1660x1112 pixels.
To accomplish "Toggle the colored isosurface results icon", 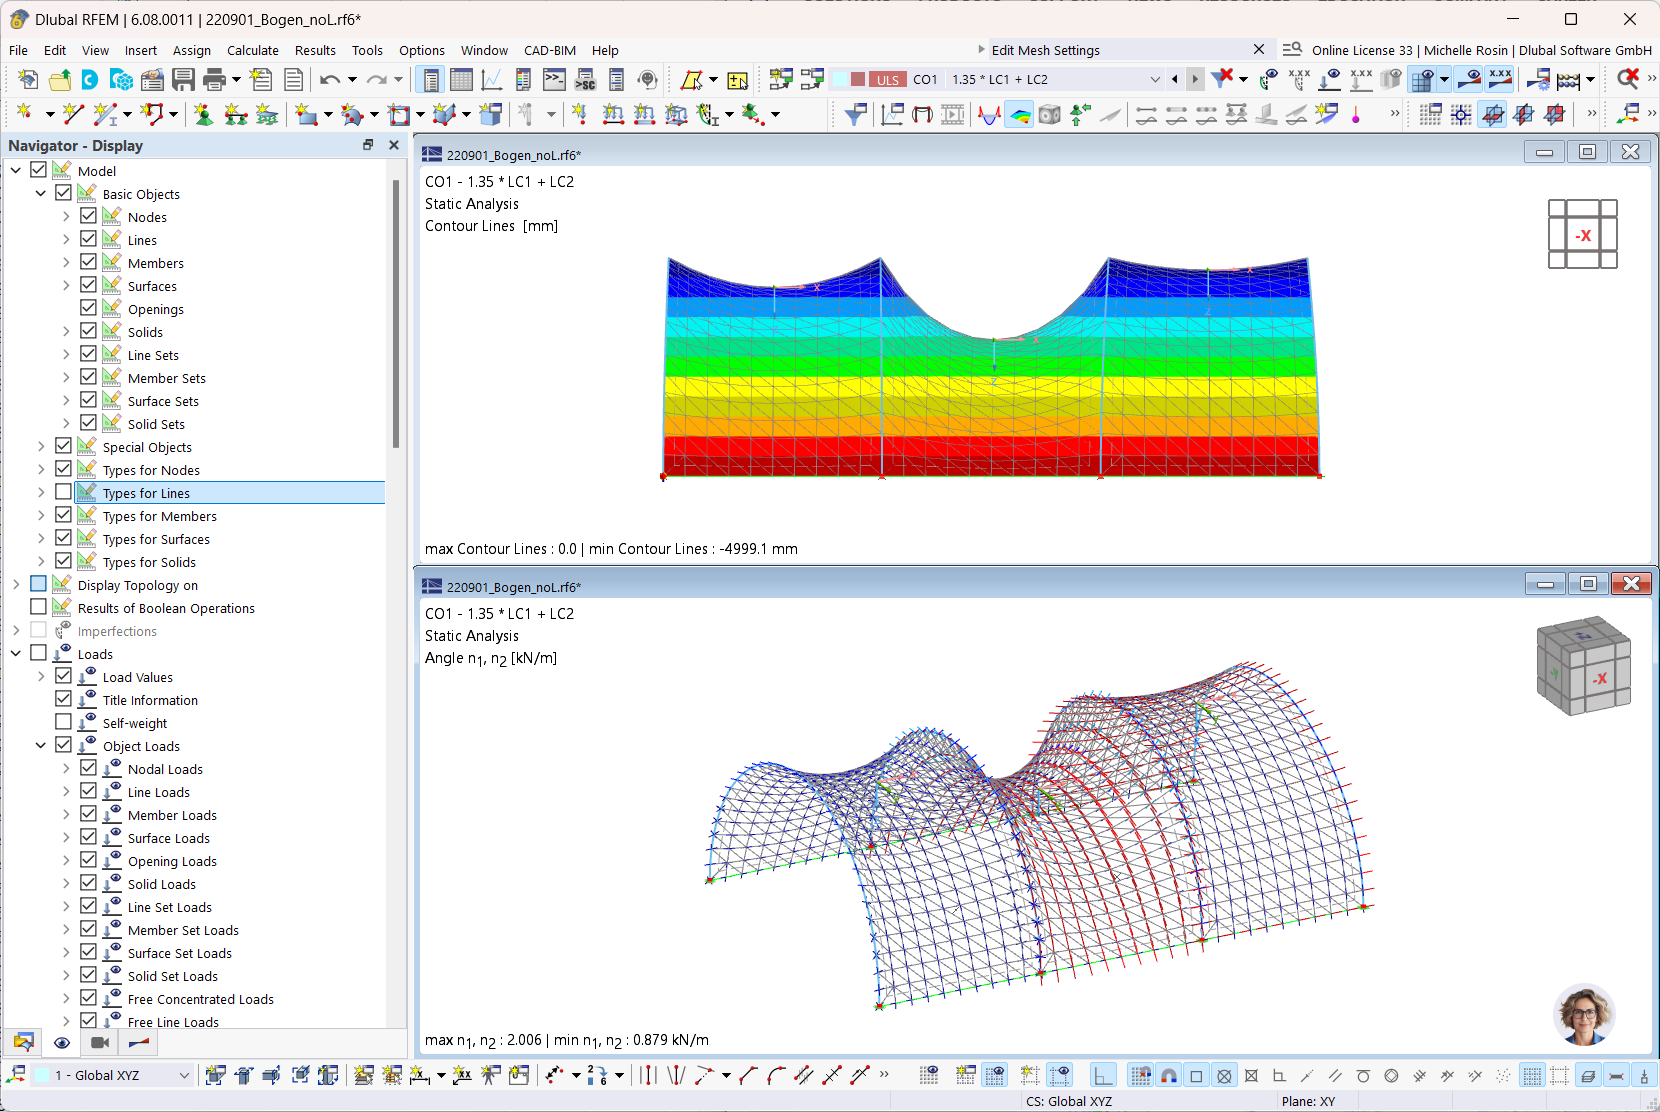I will [1019, 115].
